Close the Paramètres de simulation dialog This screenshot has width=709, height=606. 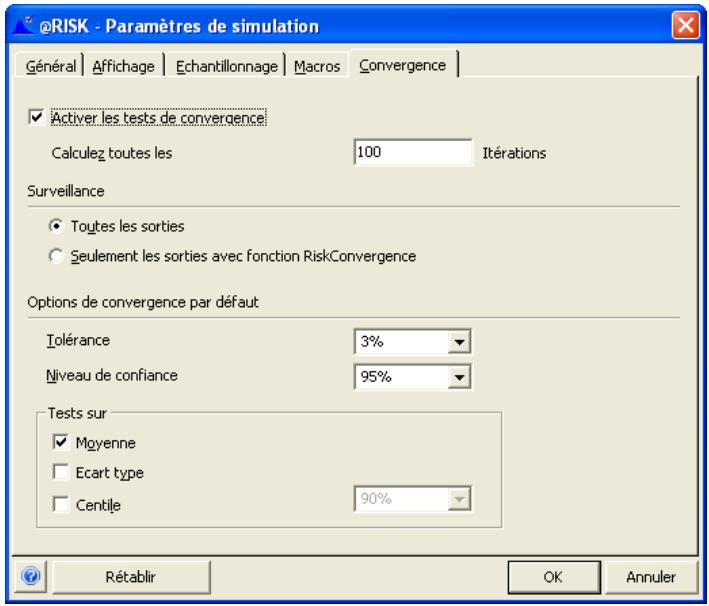(x=684, y=22)
